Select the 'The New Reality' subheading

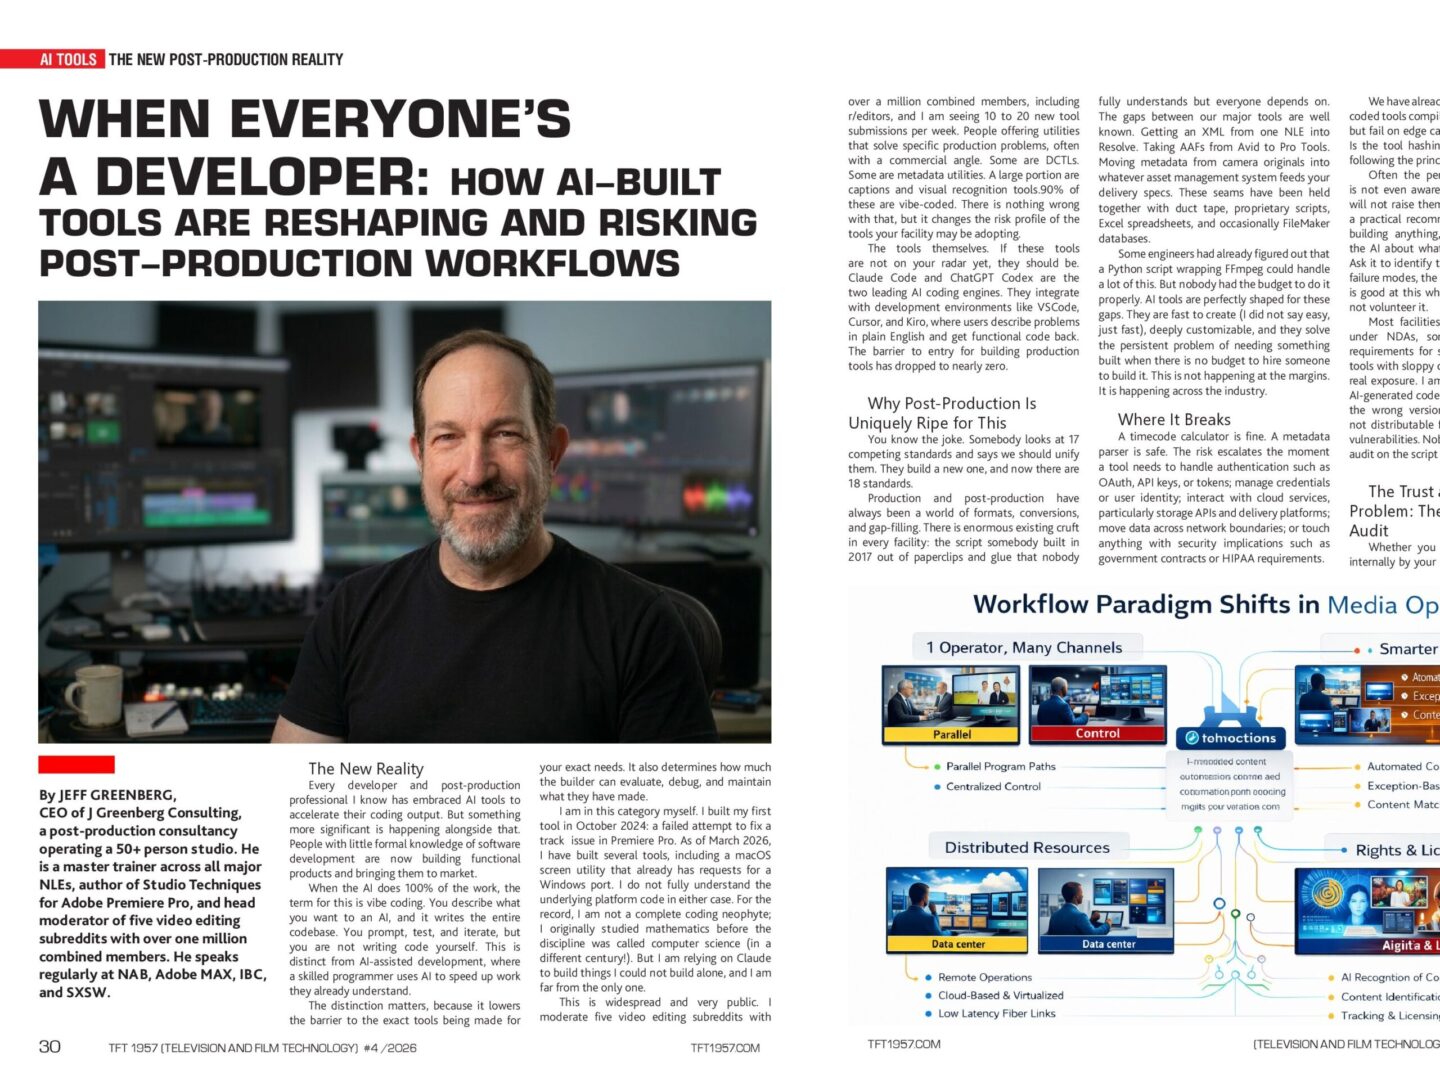(x=366, y=768)
